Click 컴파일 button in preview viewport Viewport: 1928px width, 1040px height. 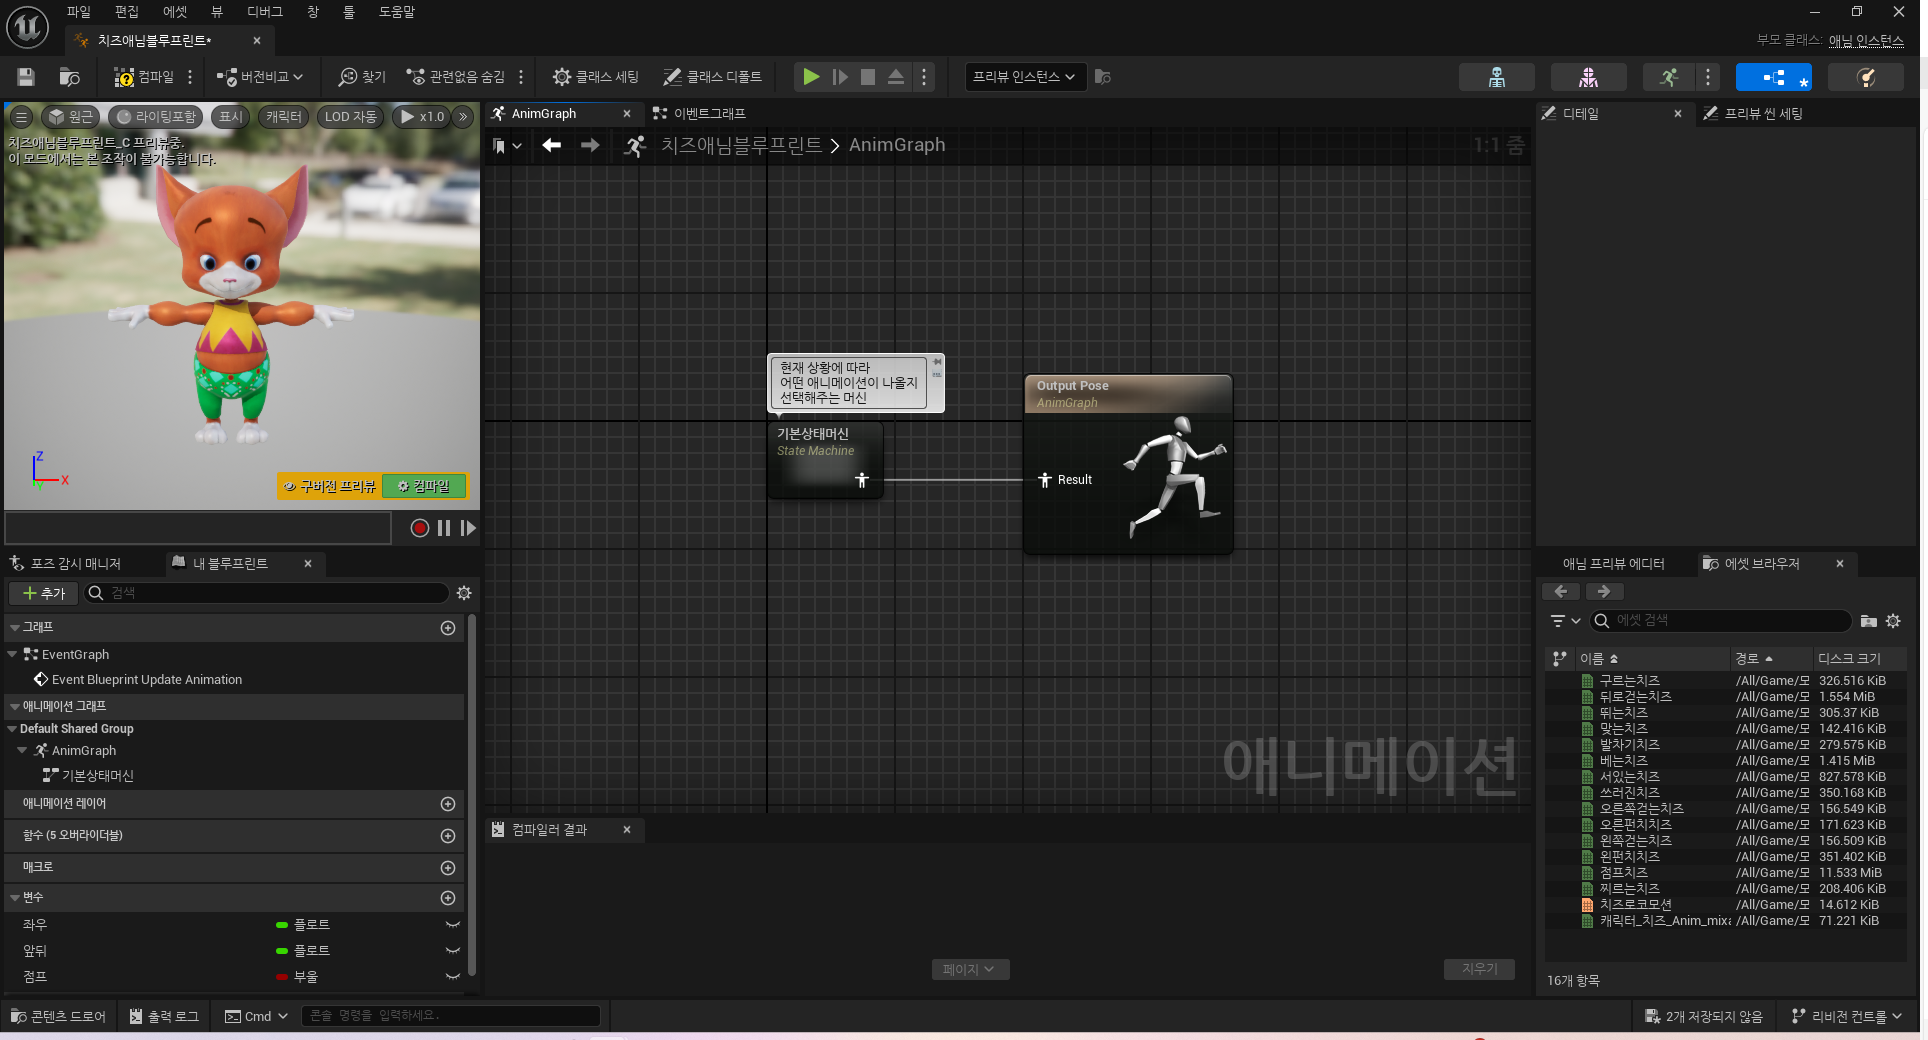[424, 486]
